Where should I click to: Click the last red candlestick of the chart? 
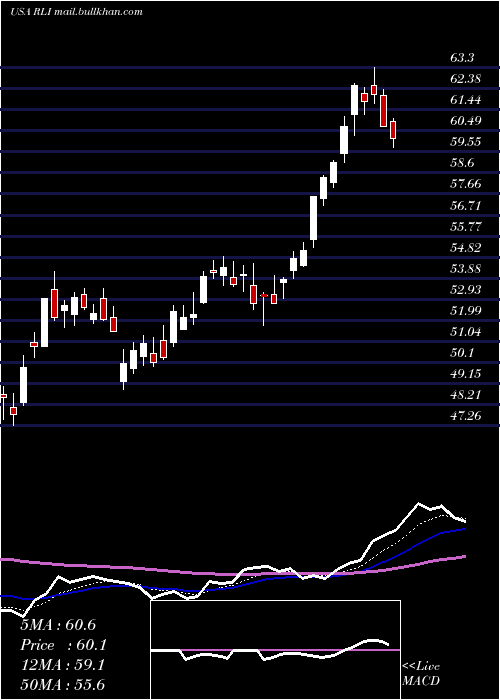click(x=393, y=131)
